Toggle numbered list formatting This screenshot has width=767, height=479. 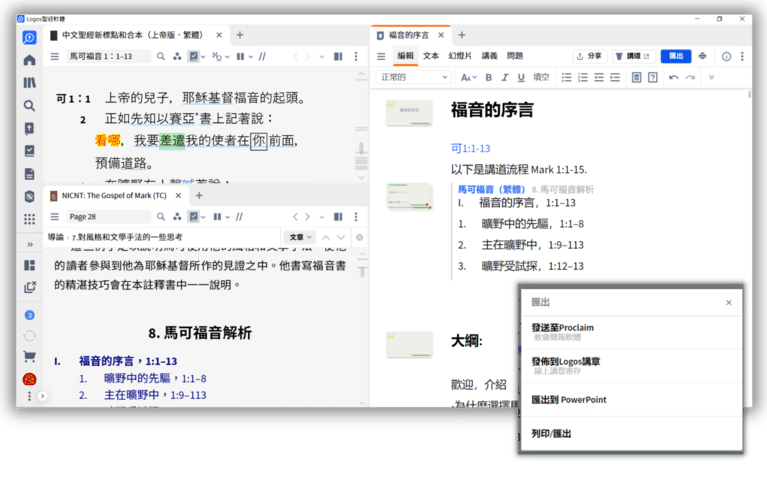click(583, 77)
